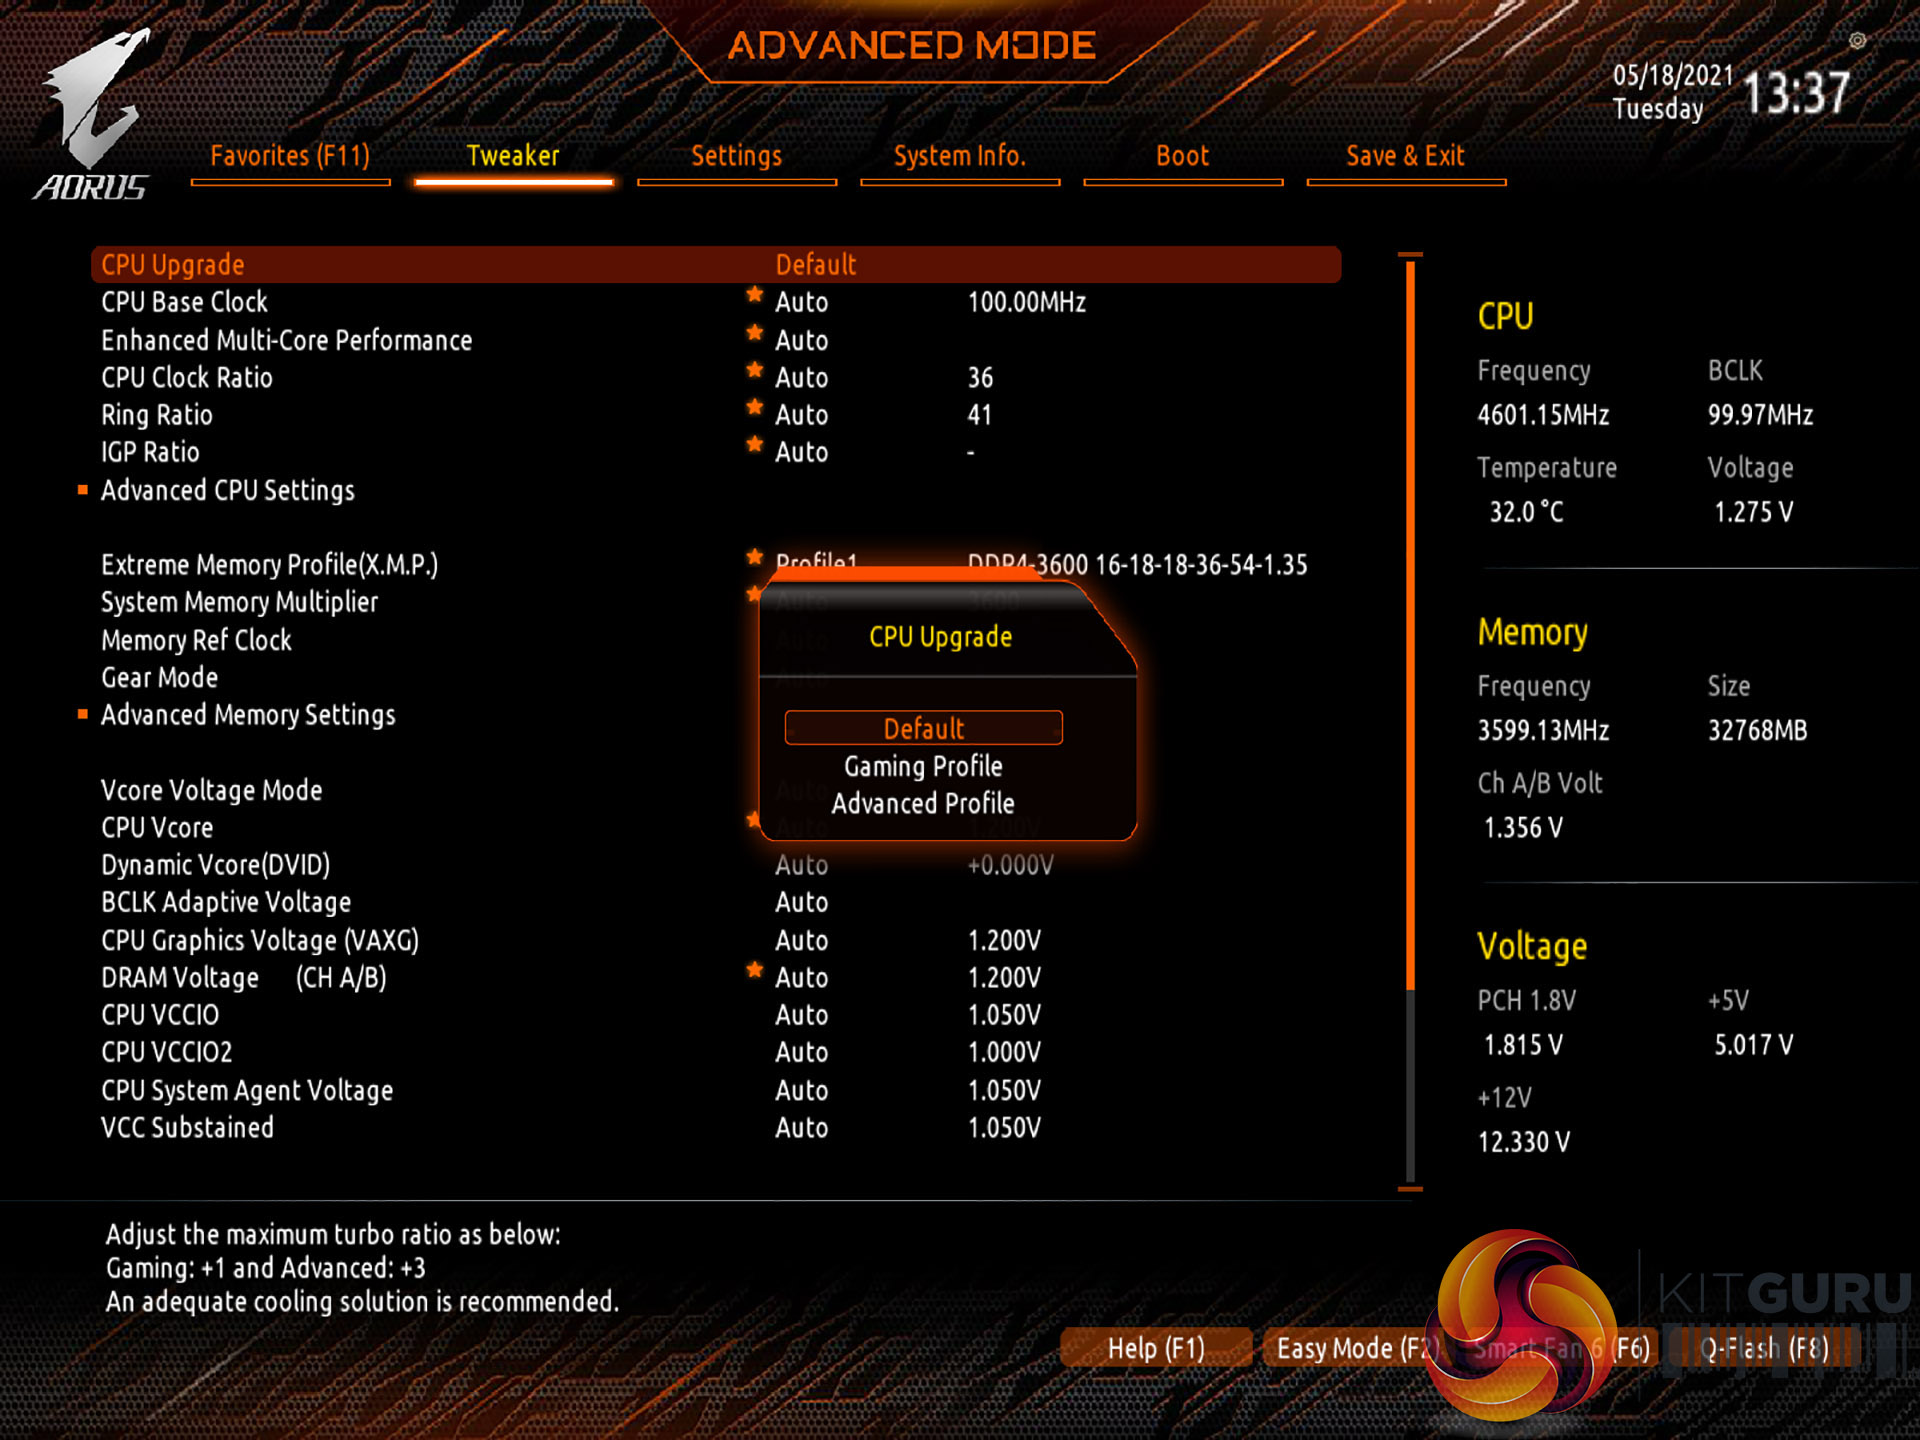
Task: Open Q-Flash (F8) utility button
Action: point(1763,1348)
